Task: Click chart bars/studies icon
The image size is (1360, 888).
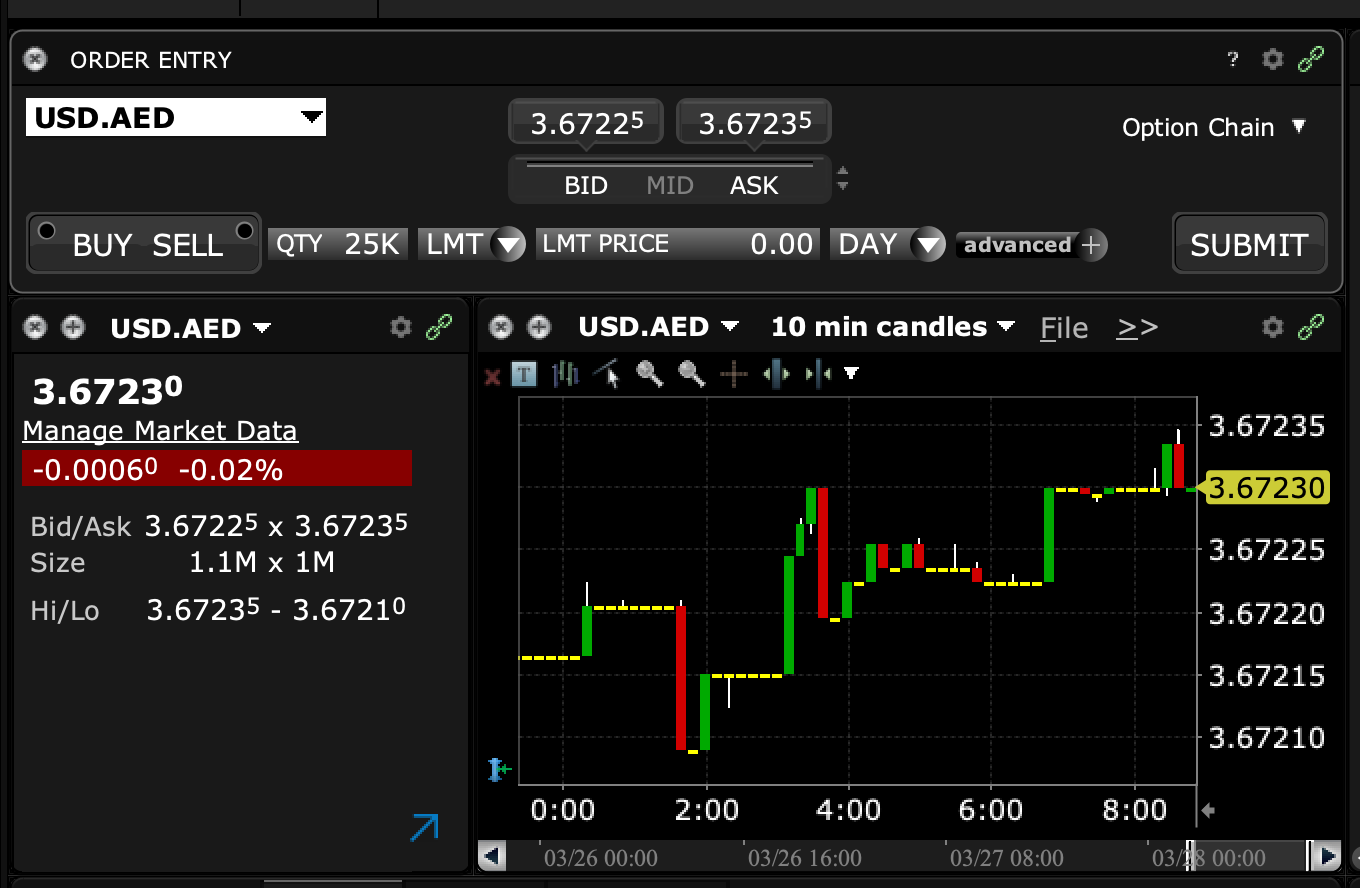Action: [565, 374]
